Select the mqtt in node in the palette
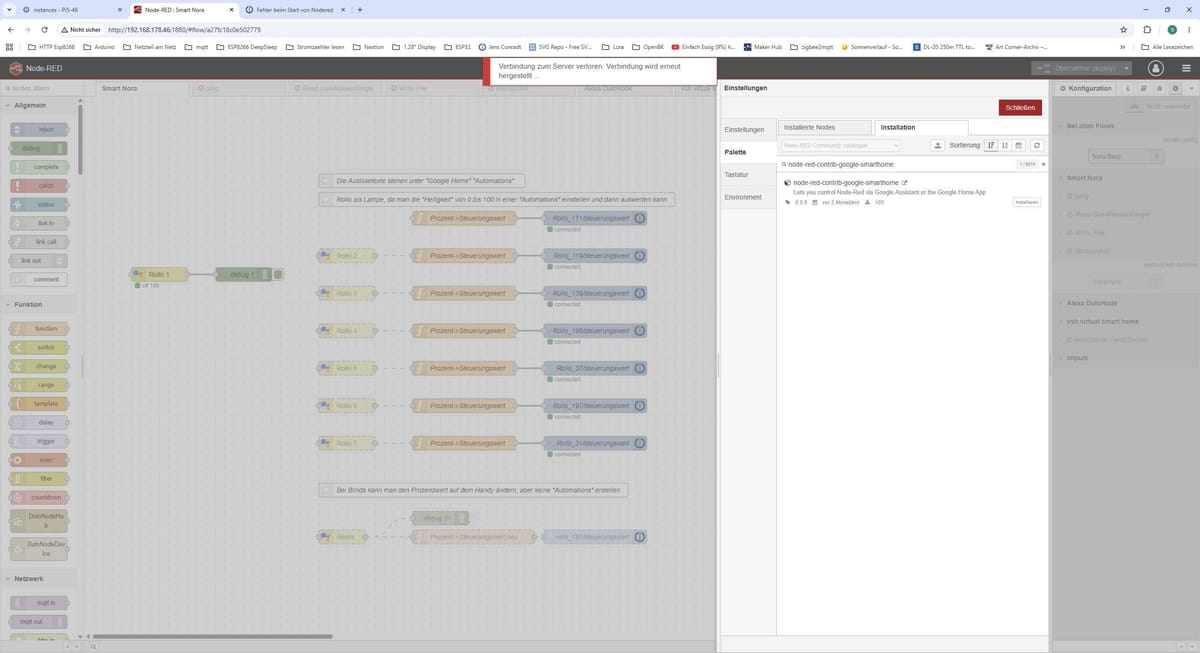 pyautogui.click(x=39, y=603)
